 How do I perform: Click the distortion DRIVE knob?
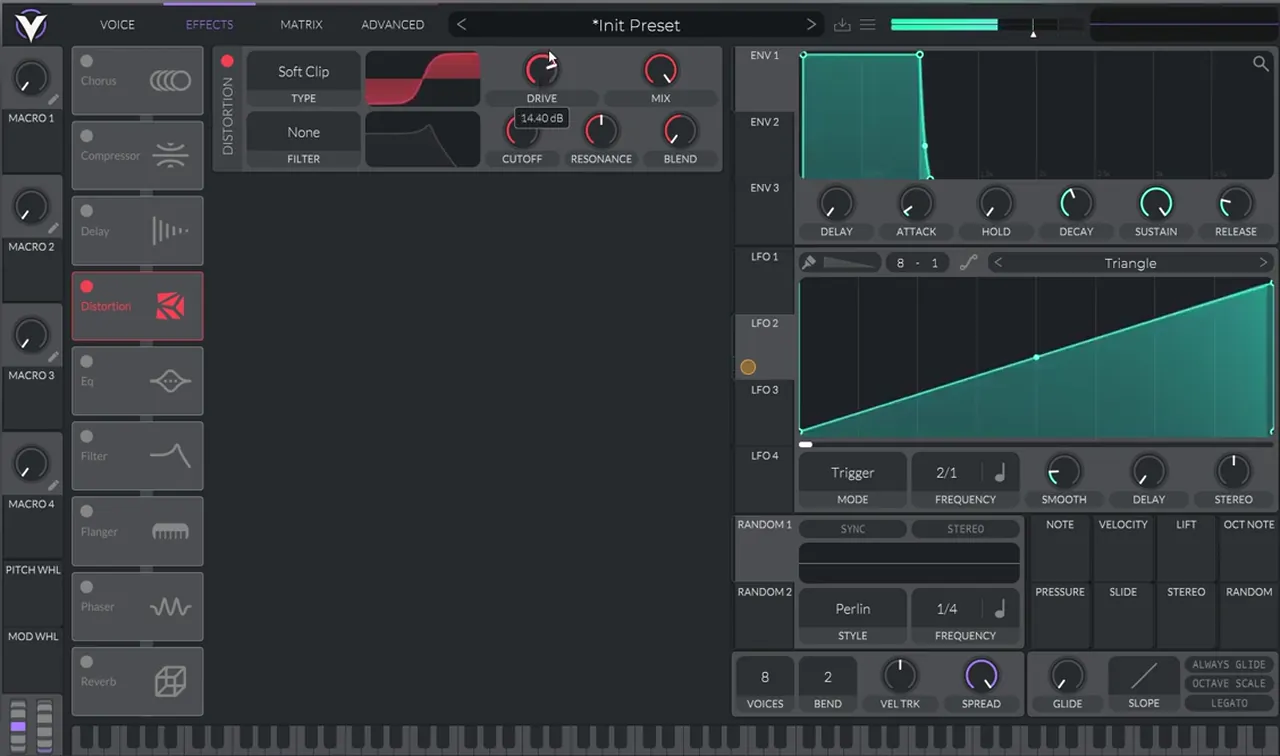point(541,70)
